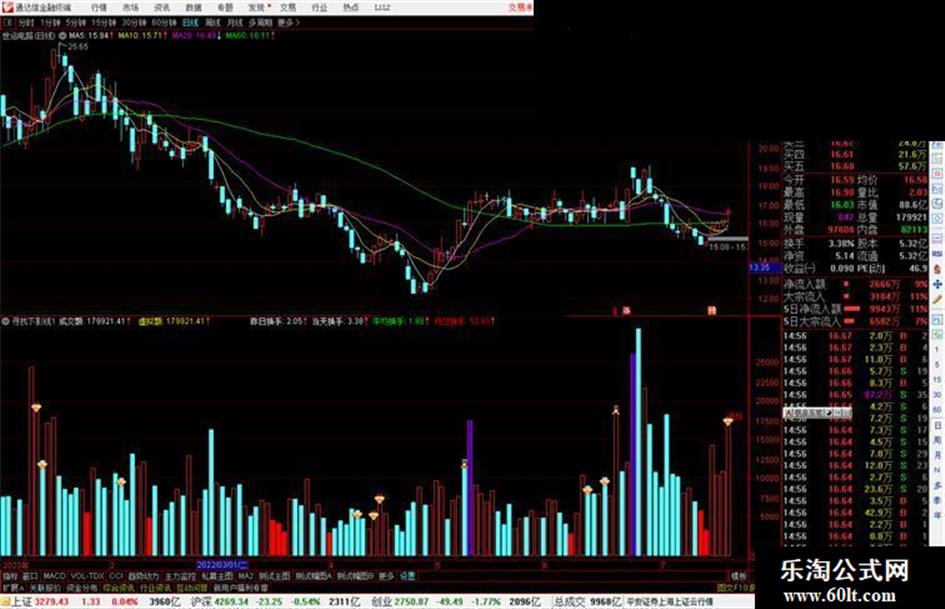Open the L1L2 menu
Viewport: 945px width, 609px height.
(x=381, y=8)
